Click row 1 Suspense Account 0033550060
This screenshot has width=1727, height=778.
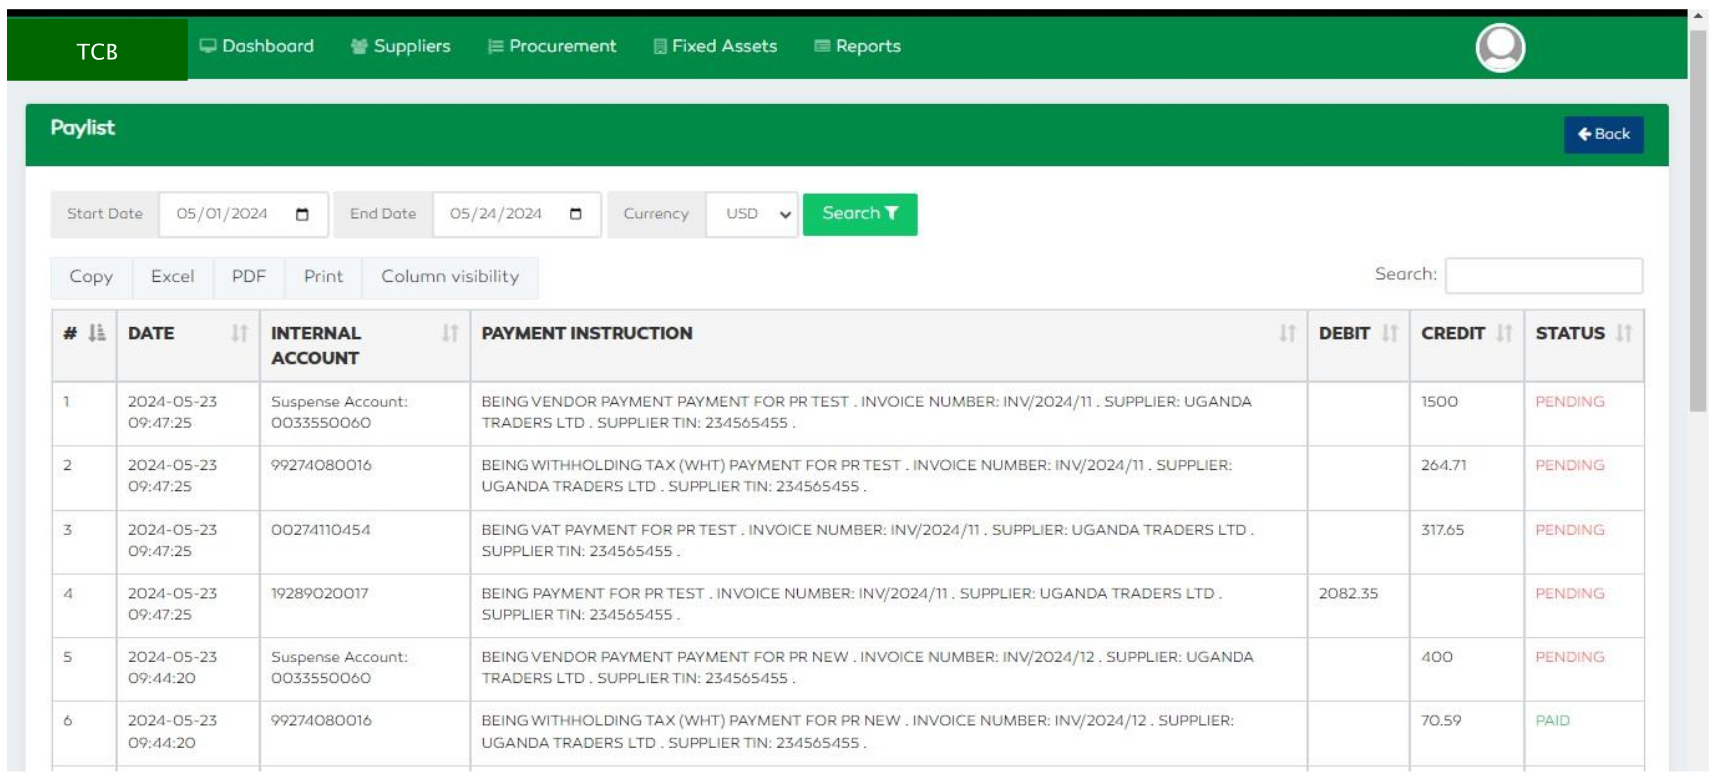click(x=339, y=412)
